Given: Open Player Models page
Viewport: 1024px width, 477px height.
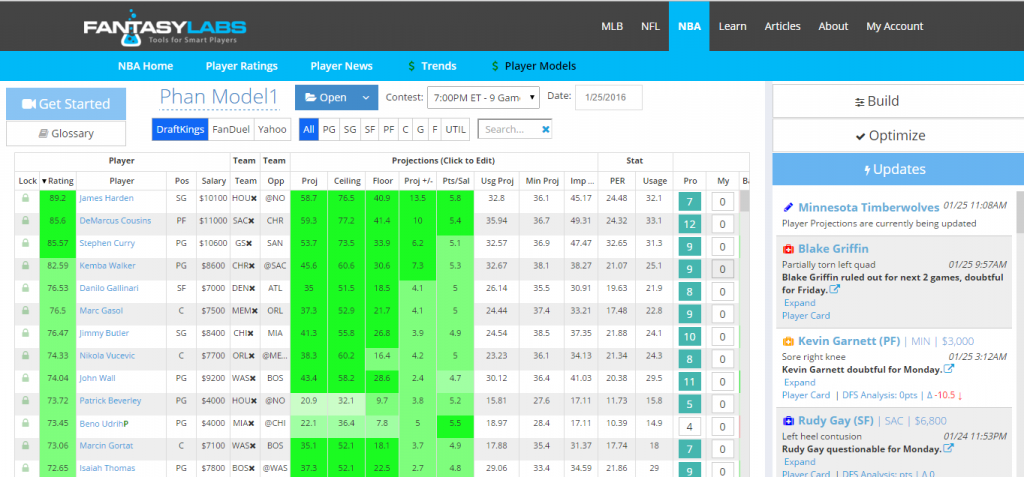Looking at the screenshot, I should 534,66.
